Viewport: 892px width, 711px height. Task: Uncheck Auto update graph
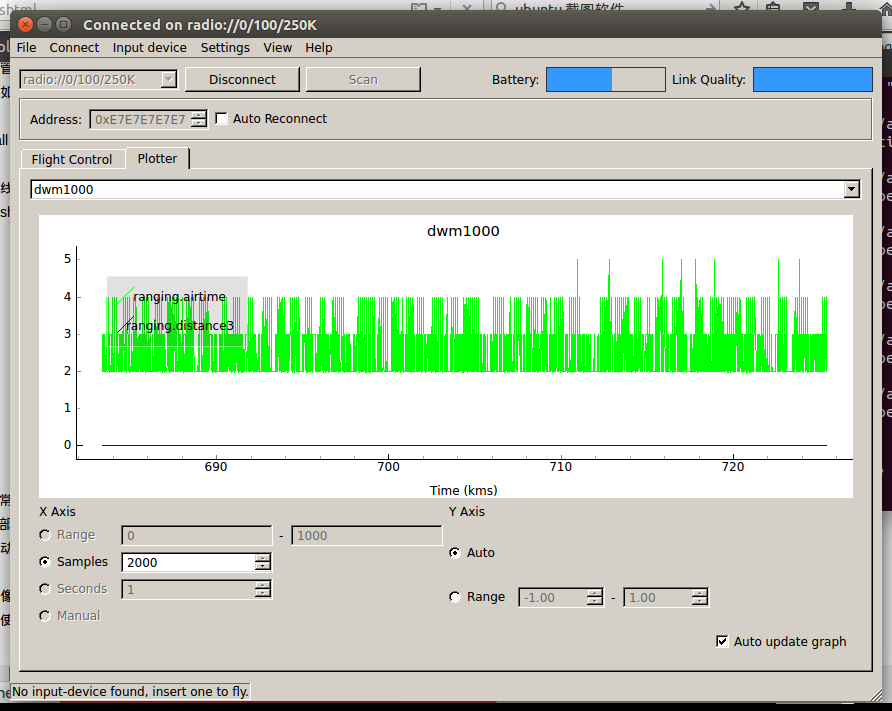[723, 641]
